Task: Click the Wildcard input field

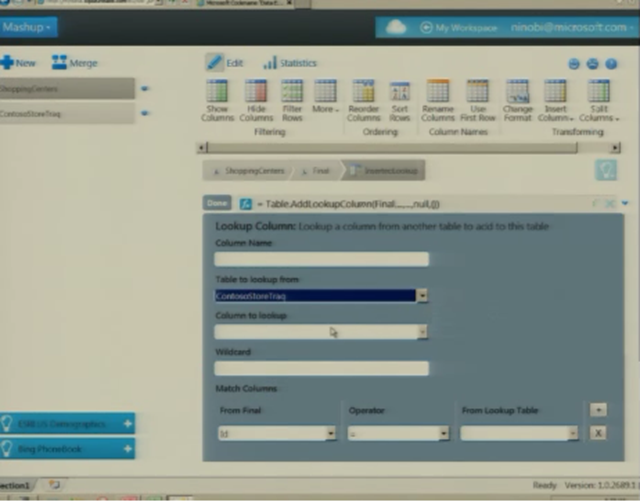Action: 322,368
